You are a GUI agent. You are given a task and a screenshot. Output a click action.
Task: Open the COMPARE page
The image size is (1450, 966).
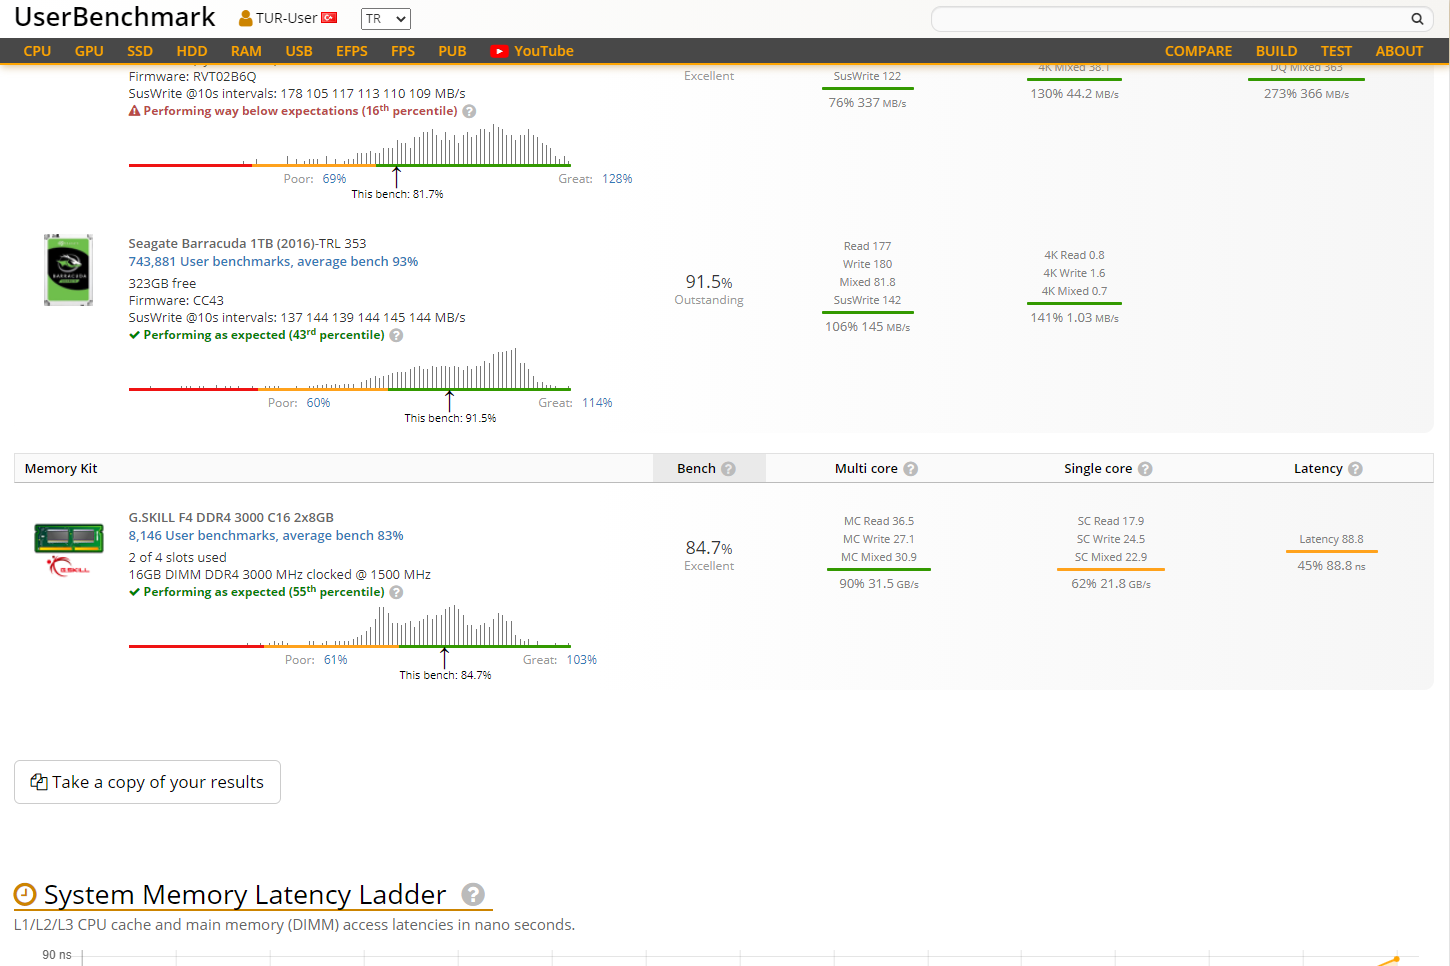1198,51
